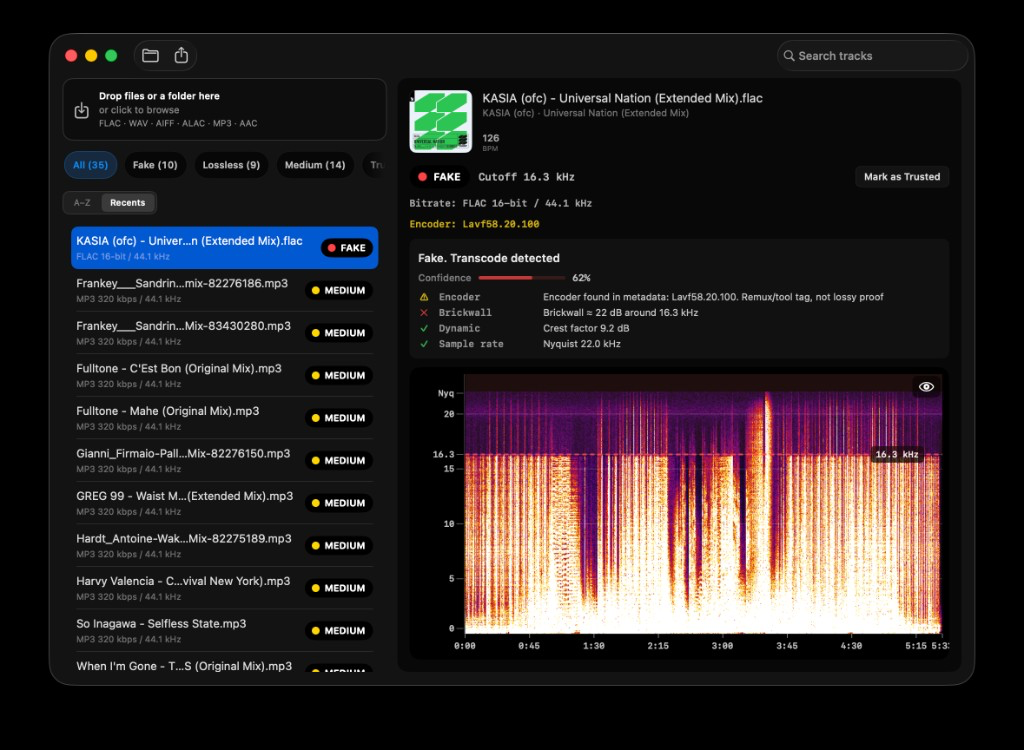1024x750 pixels.
Task: Select Frankey___Sandrin...mix-82276186.mp3 track
Action: (225, 290)
